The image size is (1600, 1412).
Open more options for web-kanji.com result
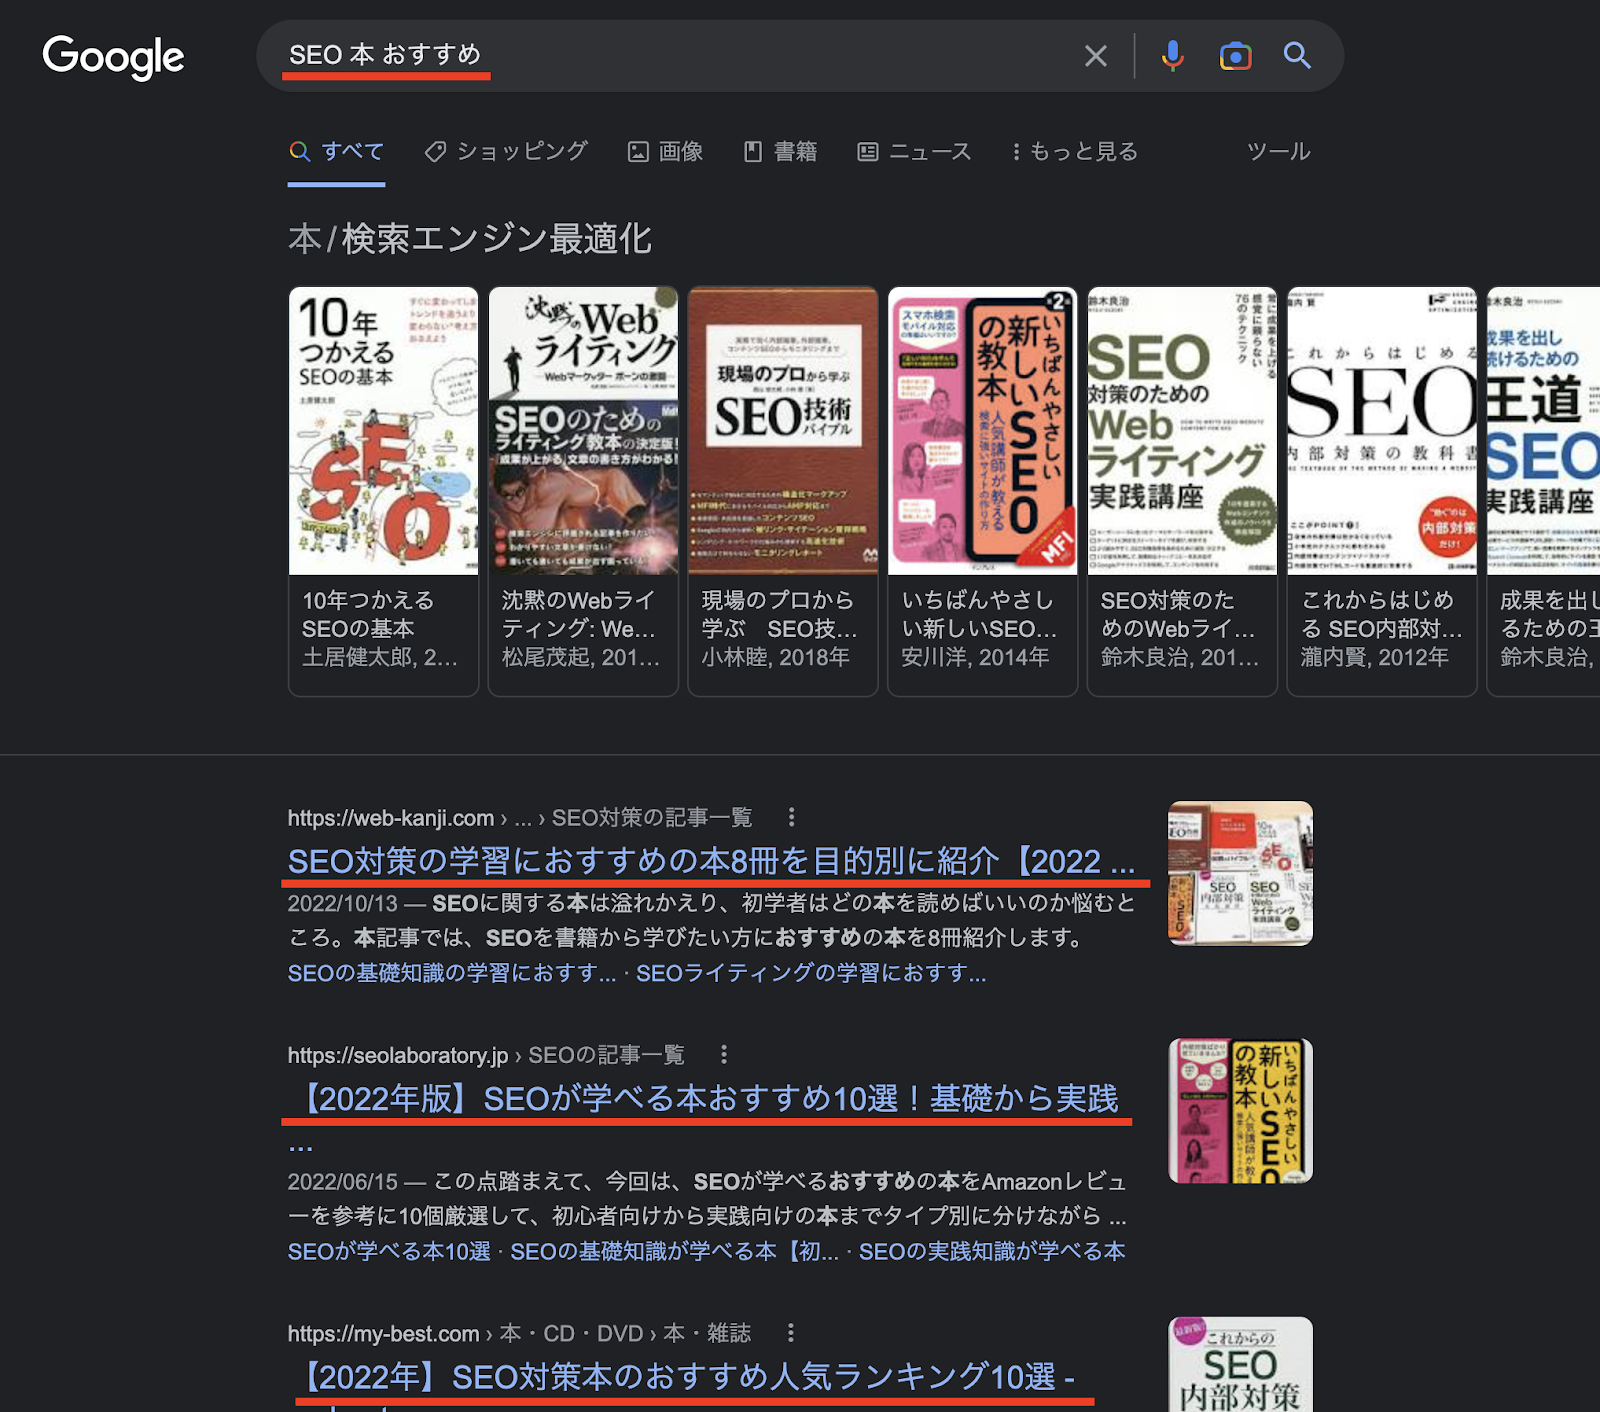pos(791,817)
